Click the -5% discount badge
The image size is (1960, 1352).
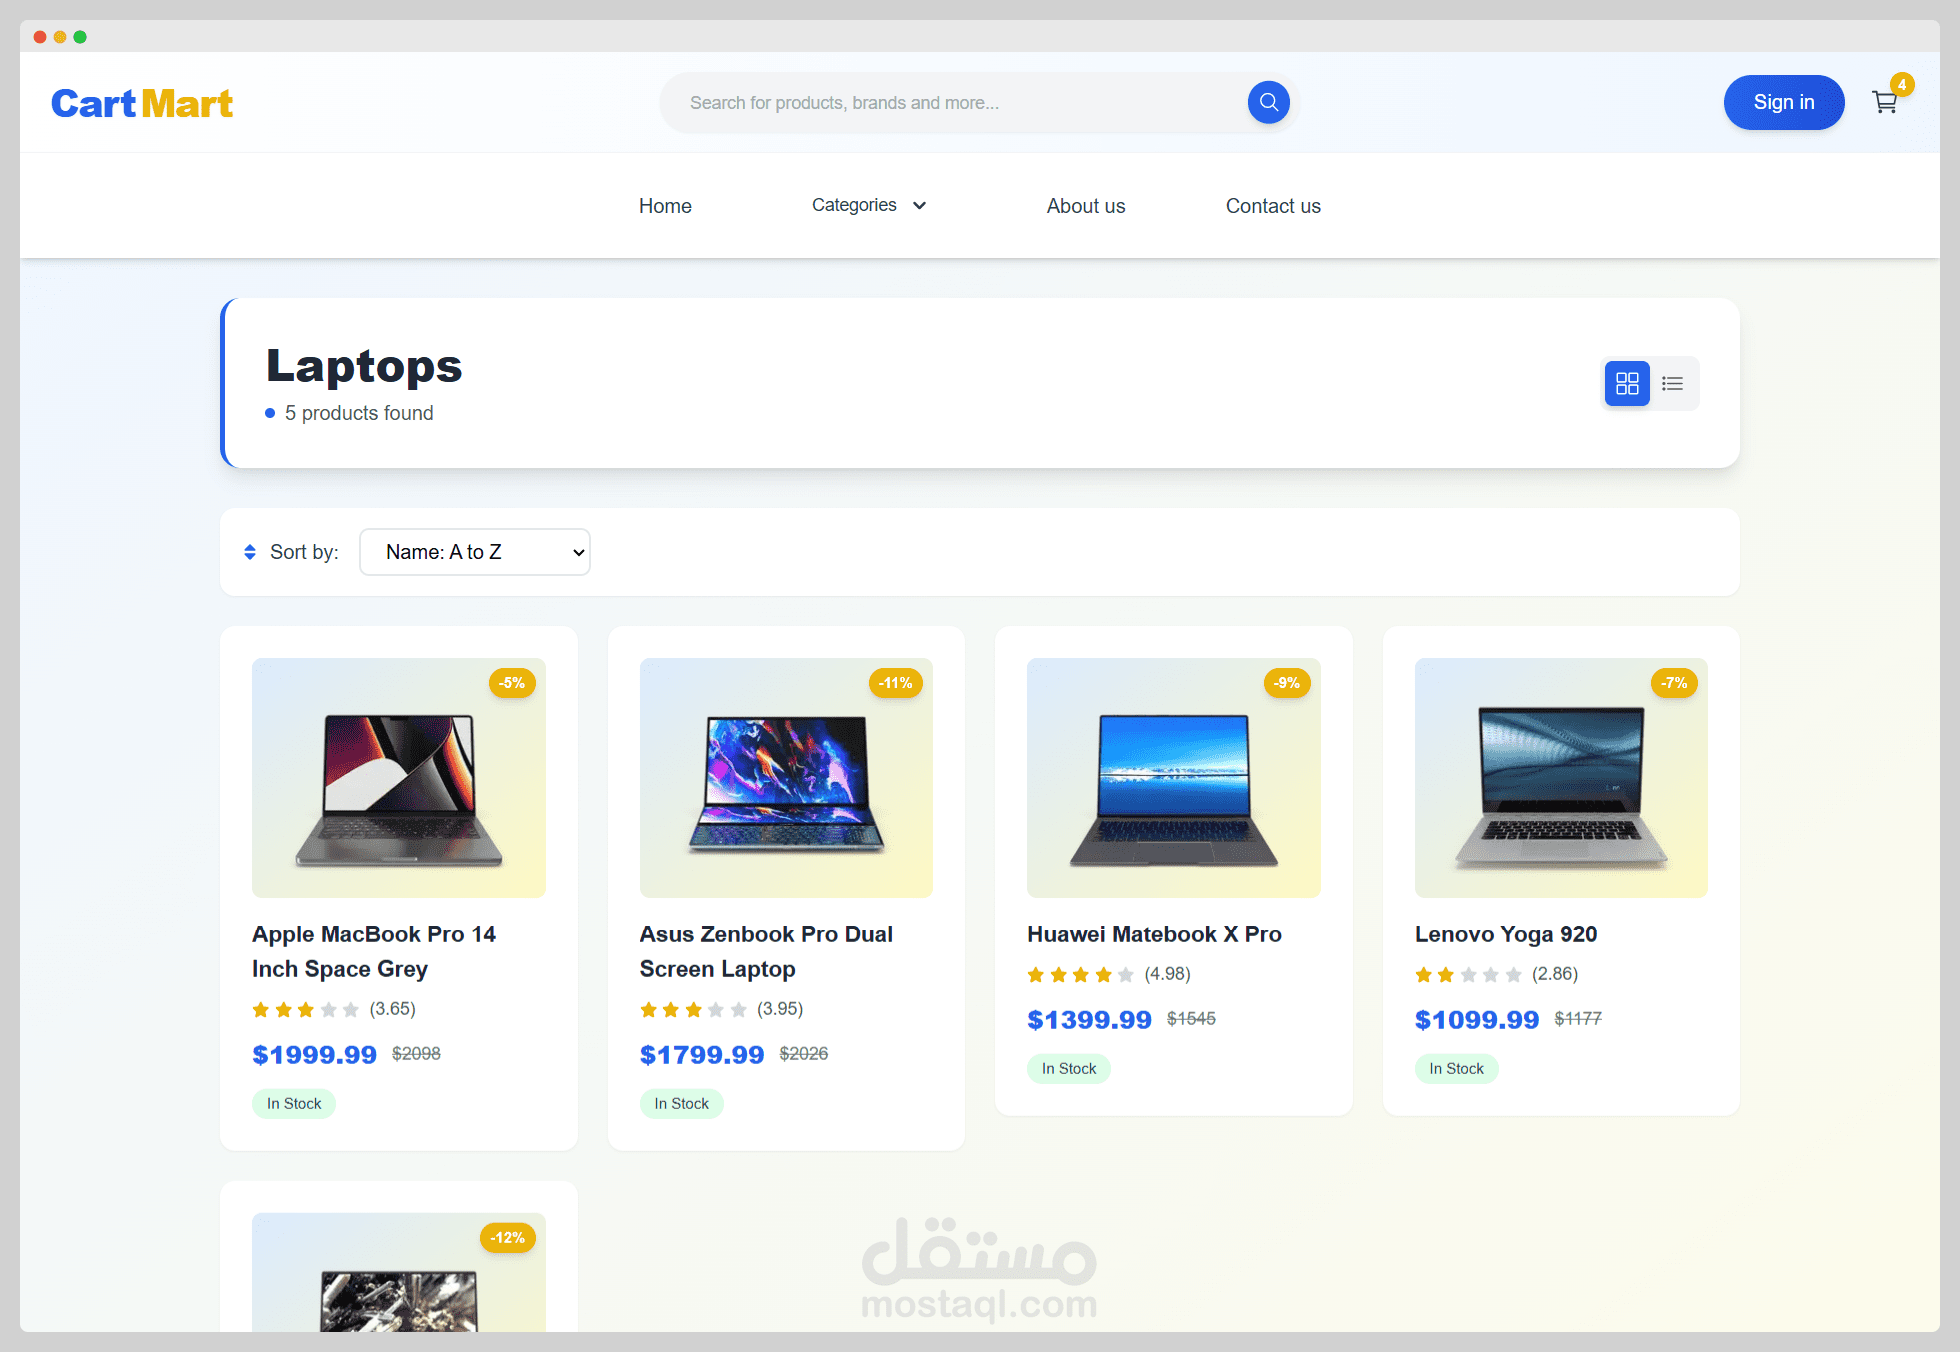tap(512, 683)
